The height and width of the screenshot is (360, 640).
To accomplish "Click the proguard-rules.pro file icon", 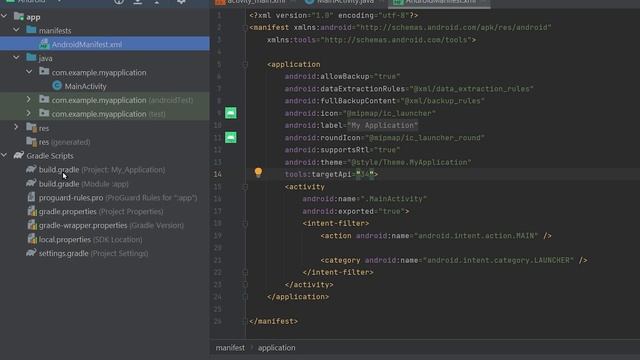I will 31,197.
